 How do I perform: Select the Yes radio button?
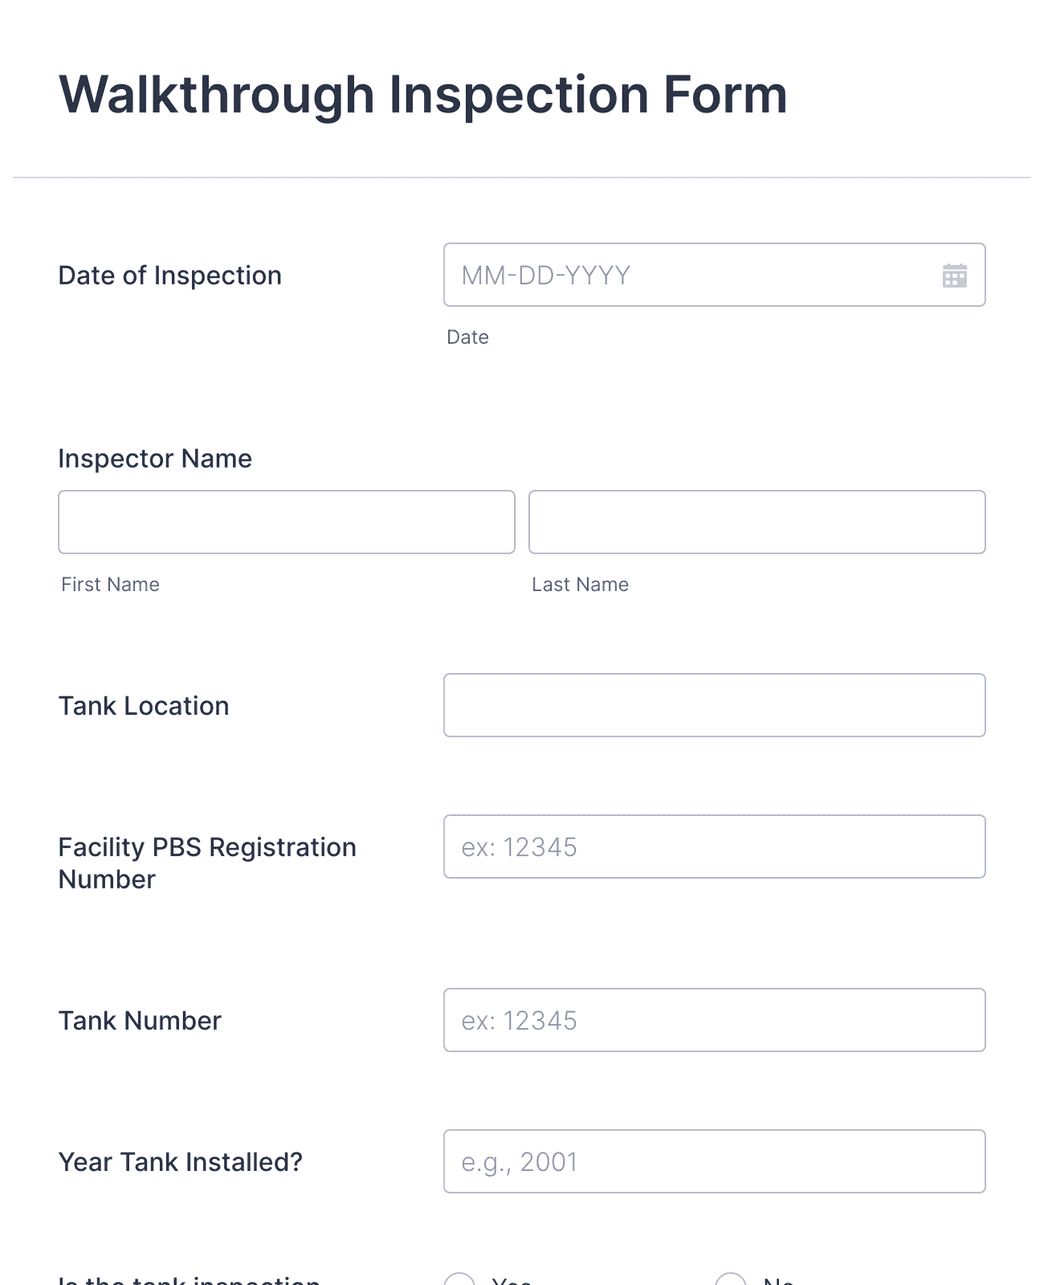point(459,1281)
